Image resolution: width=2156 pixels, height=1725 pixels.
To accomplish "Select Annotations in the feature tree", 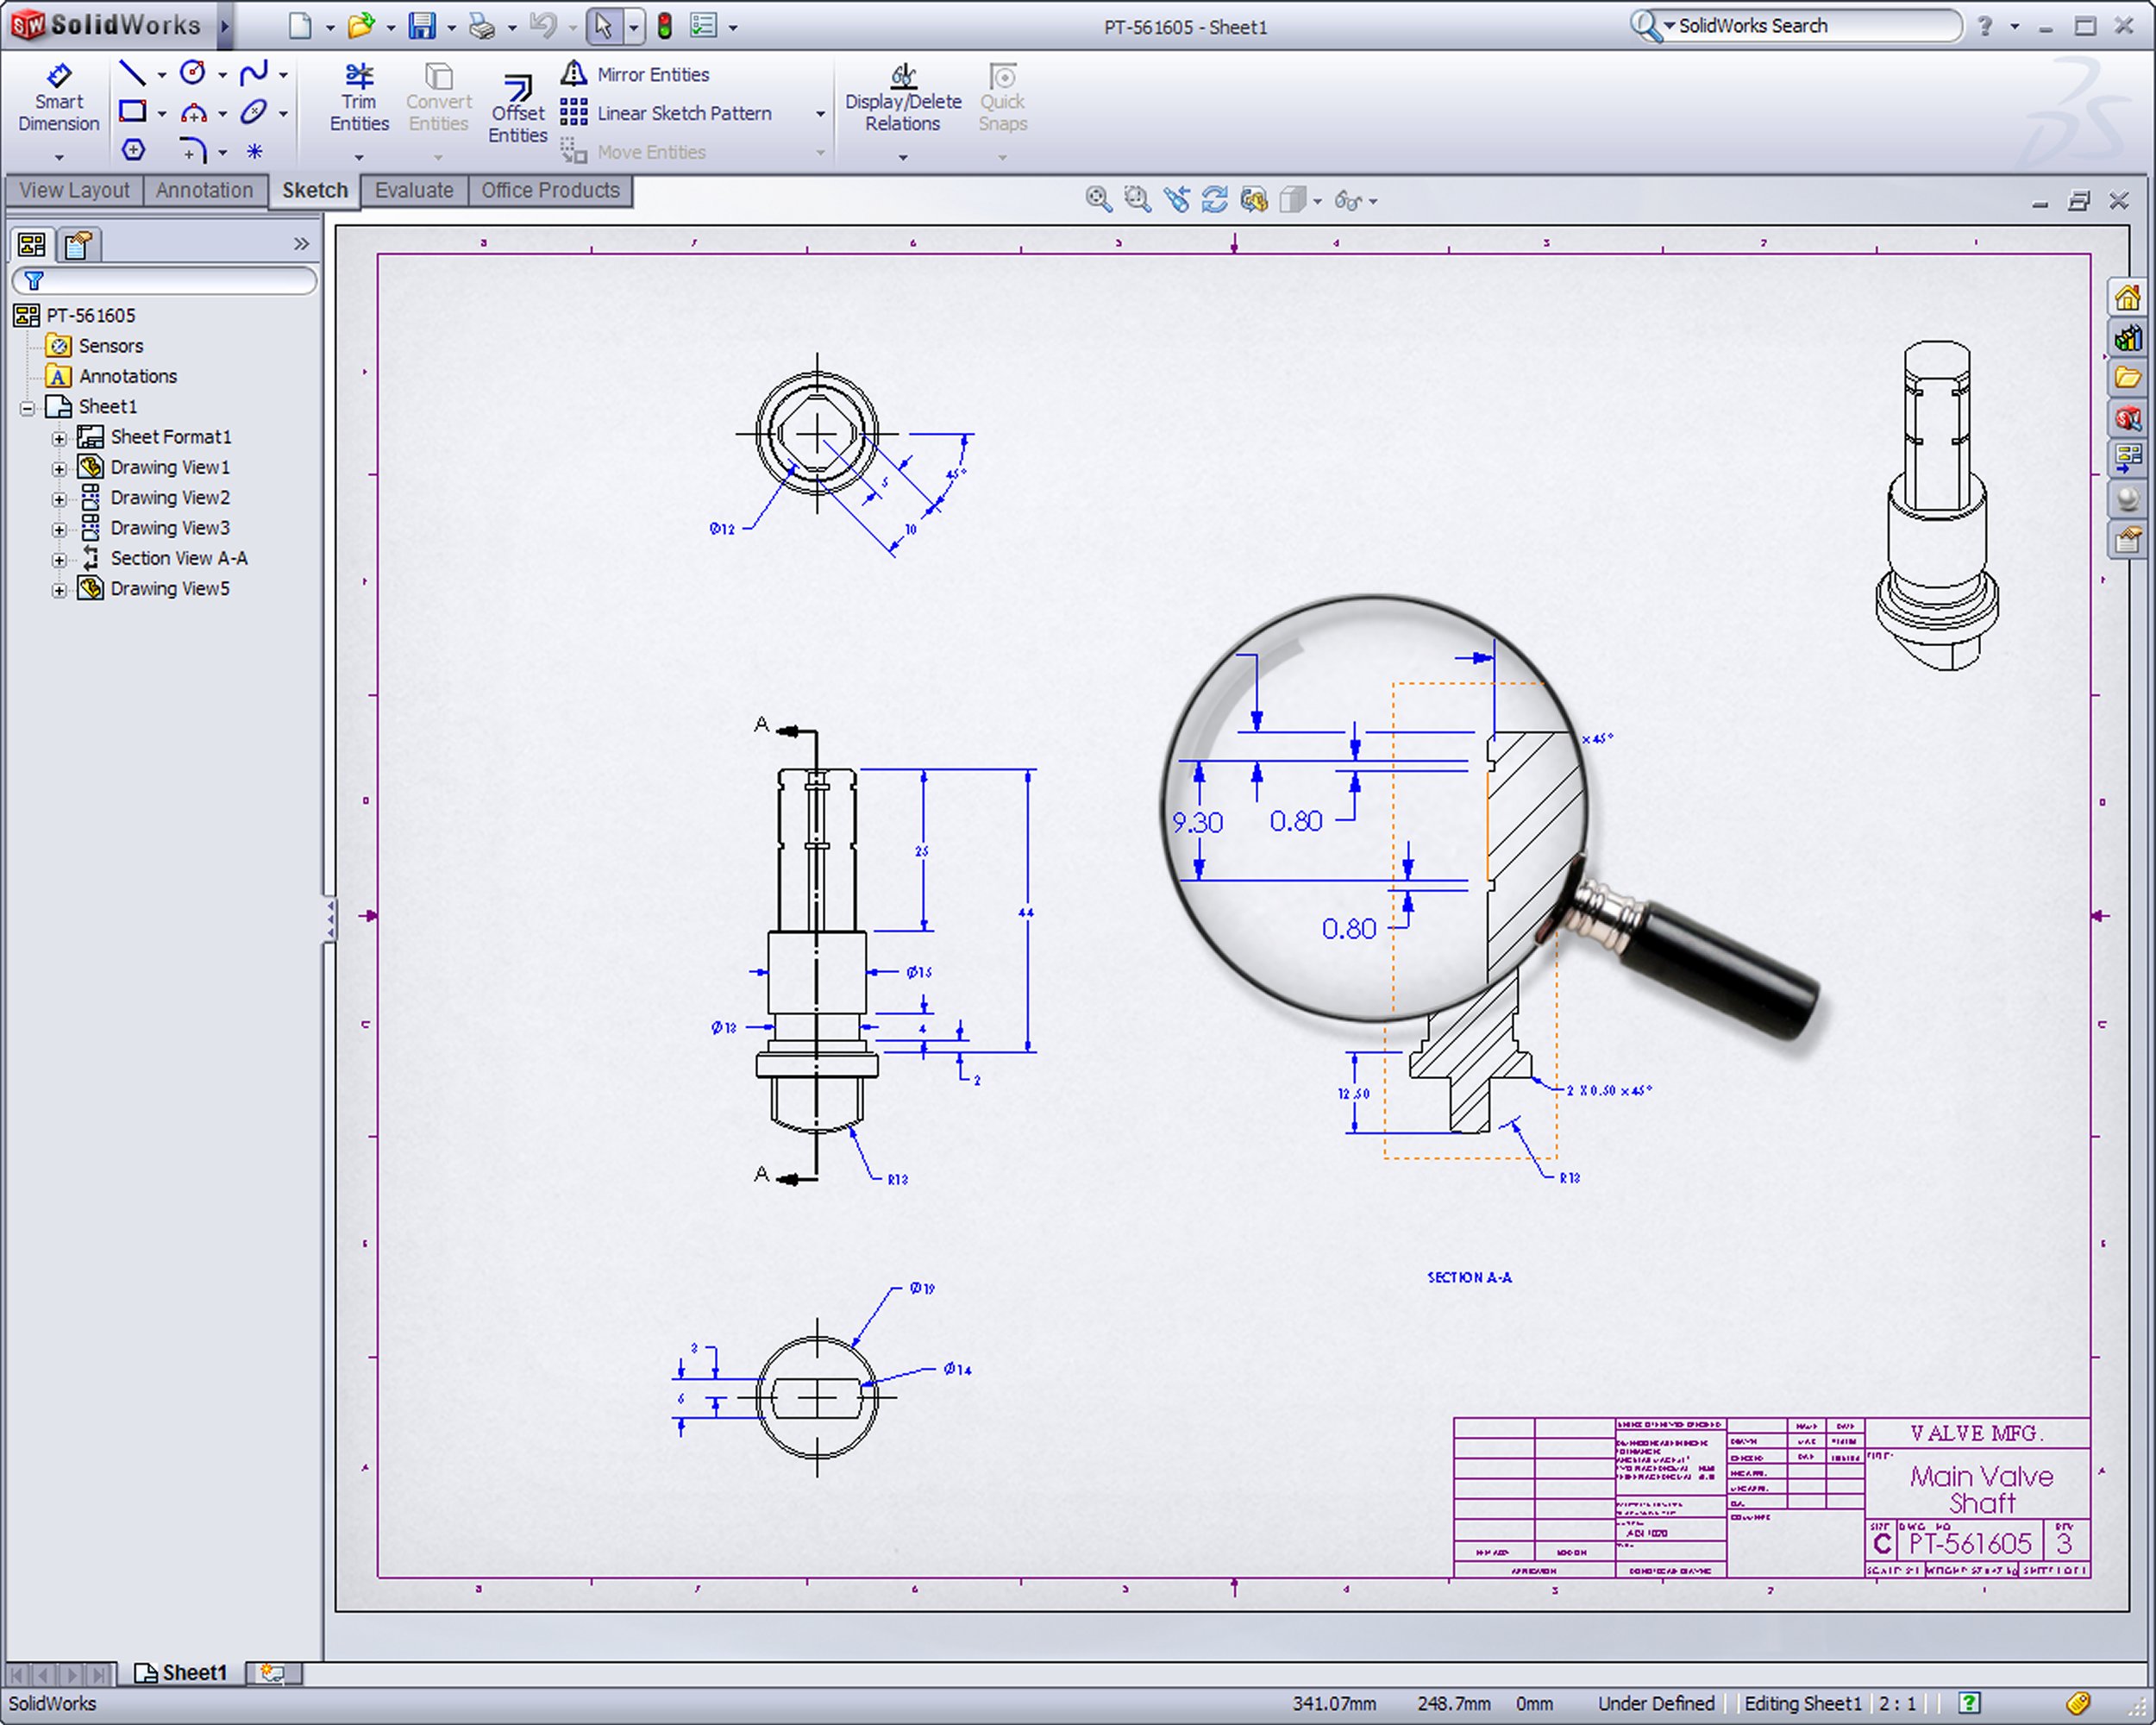I will pyautogui.click(x=127, y=376).
